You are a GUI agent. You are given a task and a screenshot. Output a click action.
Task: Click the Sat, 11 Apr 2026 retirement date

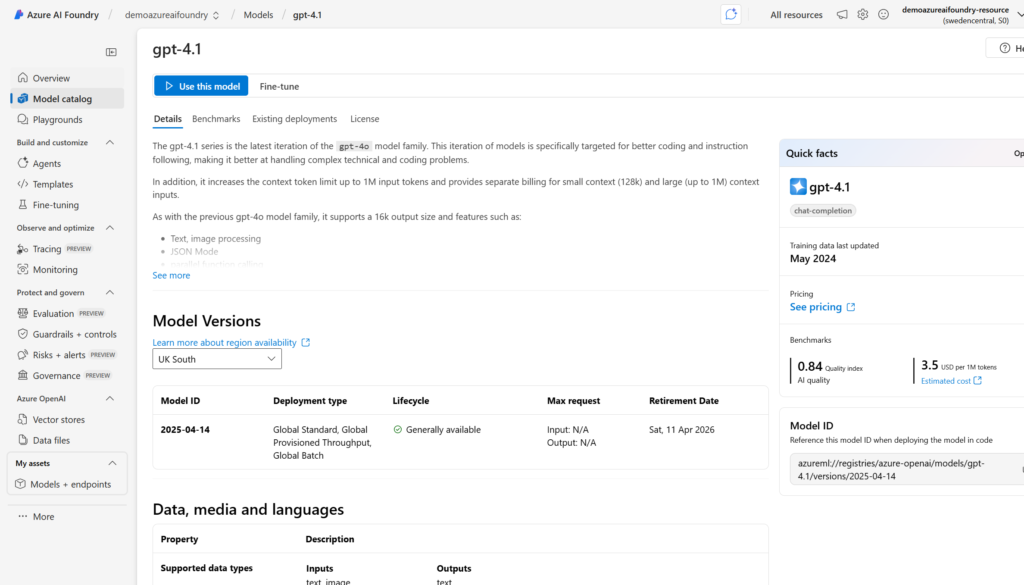(x=682, y=430)
